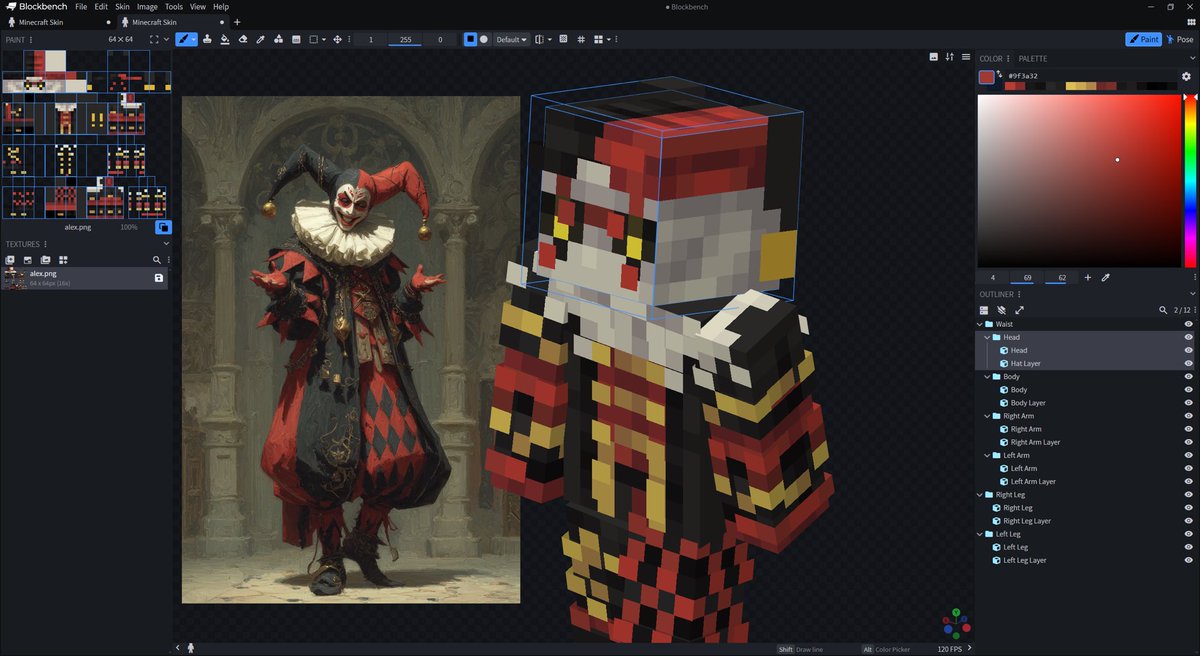Image resolution: width=1200 pixels, height=656 pixels.
Task: Select the Color Picker eyedropper in toolbar
Action: (260, 39)
